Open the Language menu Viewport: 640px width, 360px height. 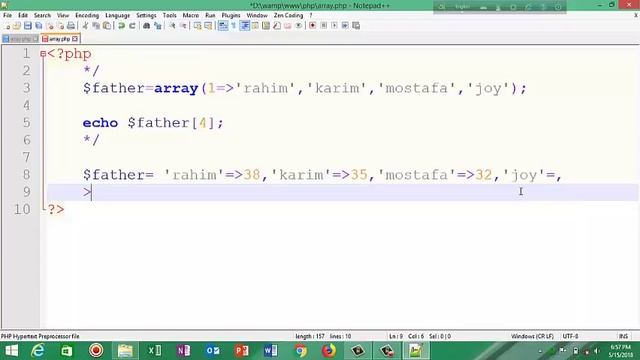118,15
